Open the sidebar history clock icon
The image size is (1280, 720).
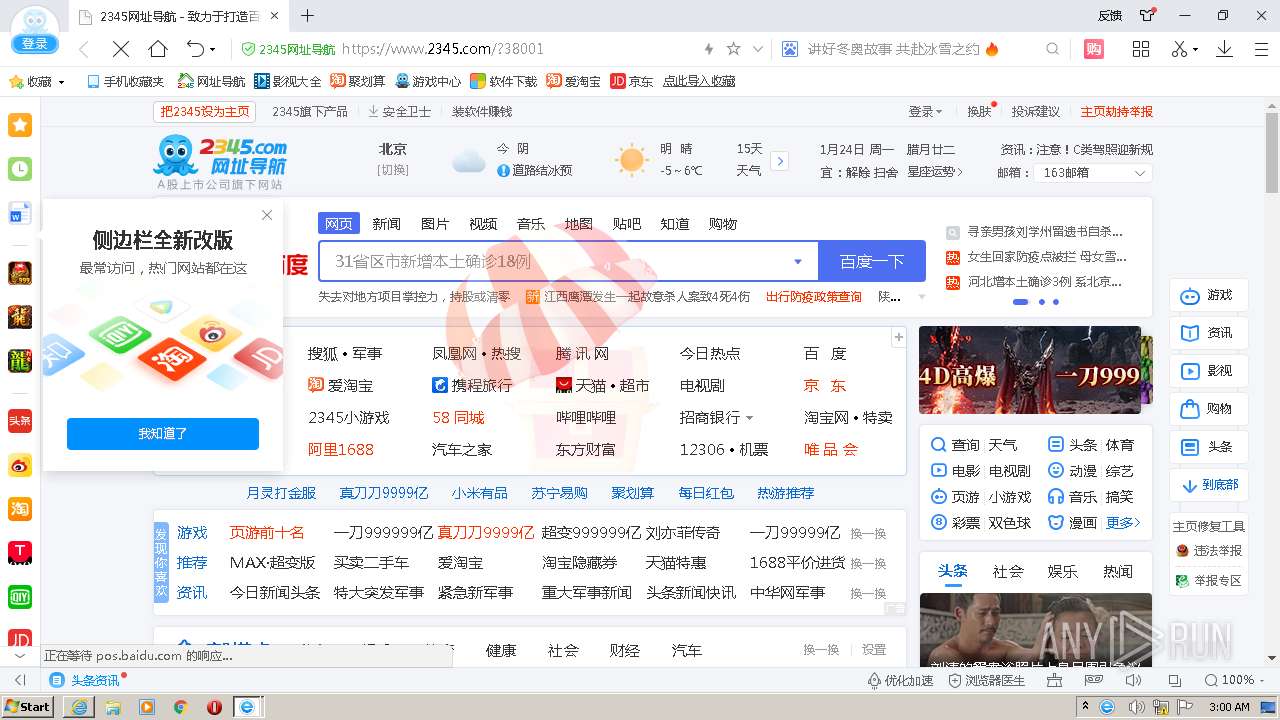click(20, 169)
